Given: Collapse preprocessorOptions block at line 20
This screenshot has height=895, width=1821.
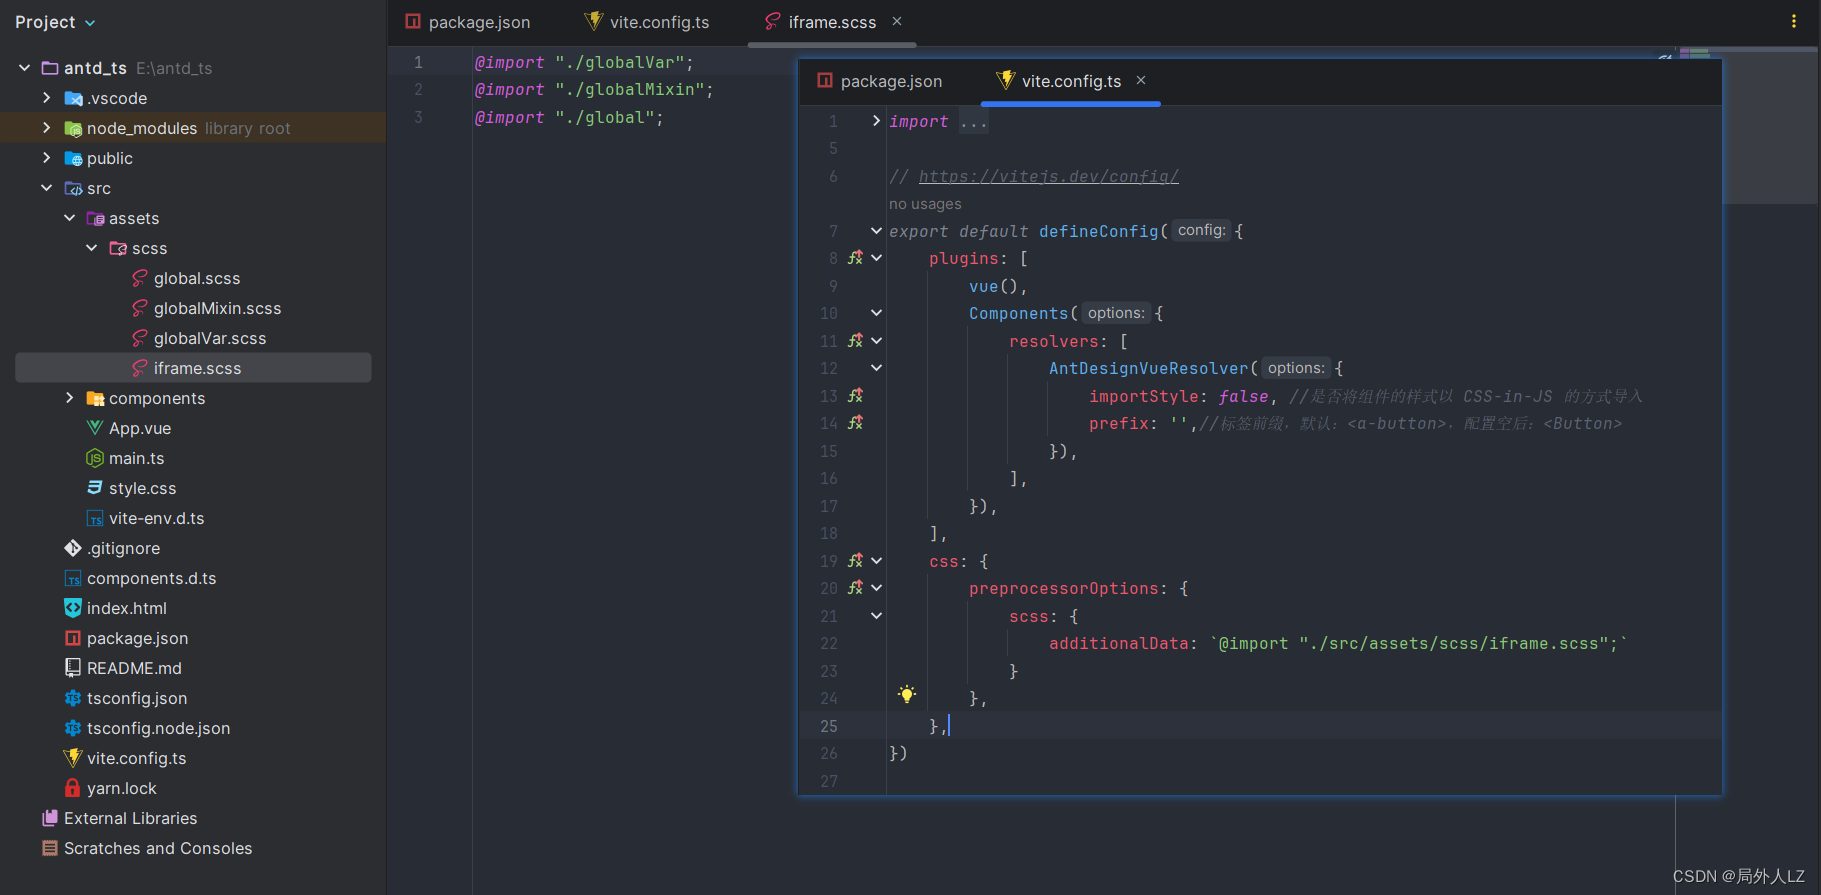Looking at the screenshot, I should click(876, 588).
